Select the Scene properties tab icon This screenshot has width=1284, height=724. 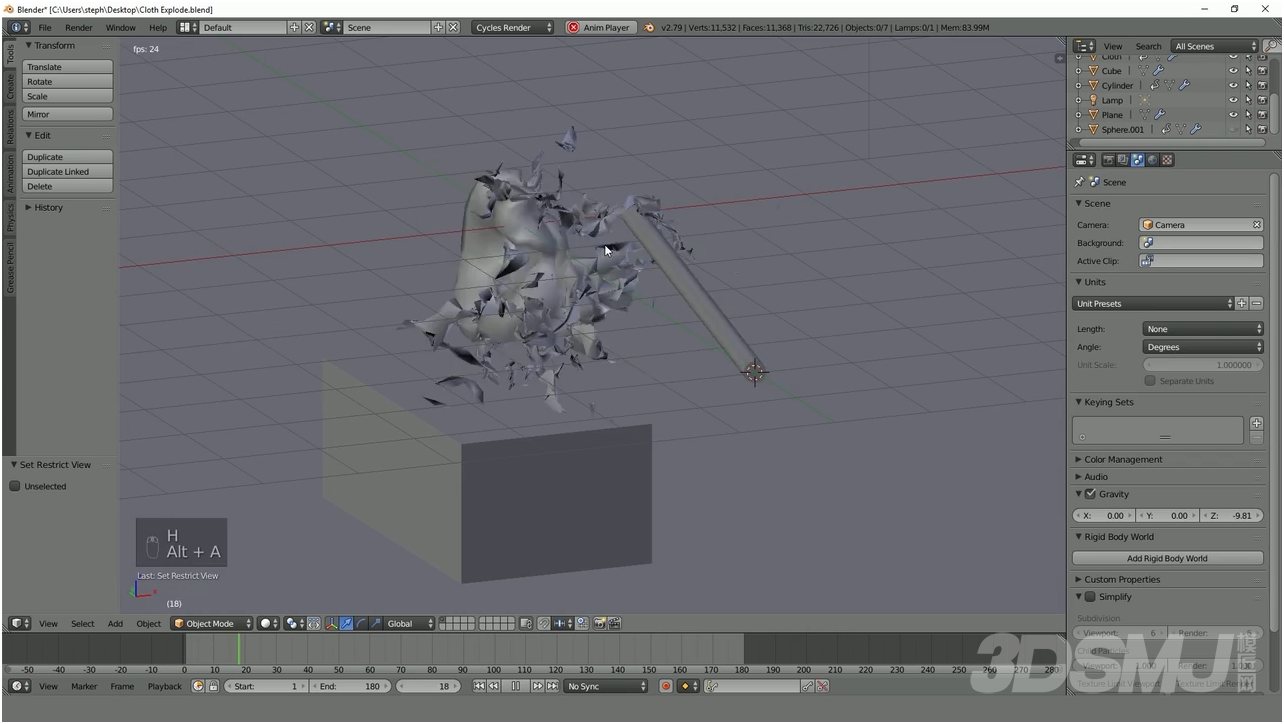(x=1137, y=160)
